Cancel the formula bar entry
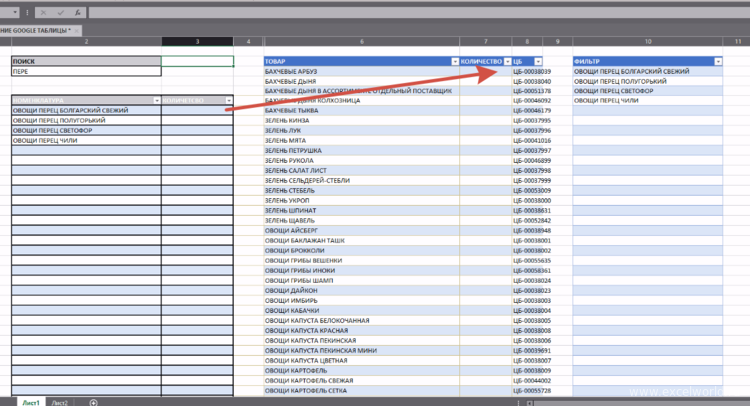The height and width of the screenshot is (406, 750). pyautogui.click(x=43, y=12)
